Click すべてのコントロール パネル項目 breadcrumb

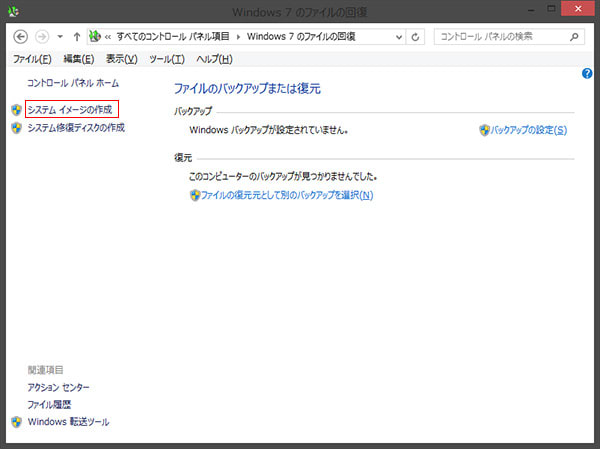pos(173,37)
